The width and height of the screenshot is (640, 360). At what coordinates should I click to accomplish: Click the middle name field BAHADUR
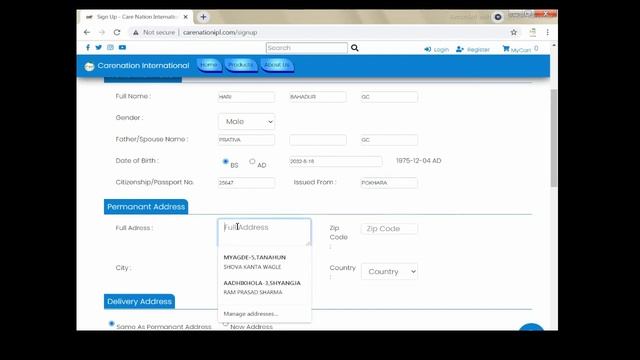point(318,97)
